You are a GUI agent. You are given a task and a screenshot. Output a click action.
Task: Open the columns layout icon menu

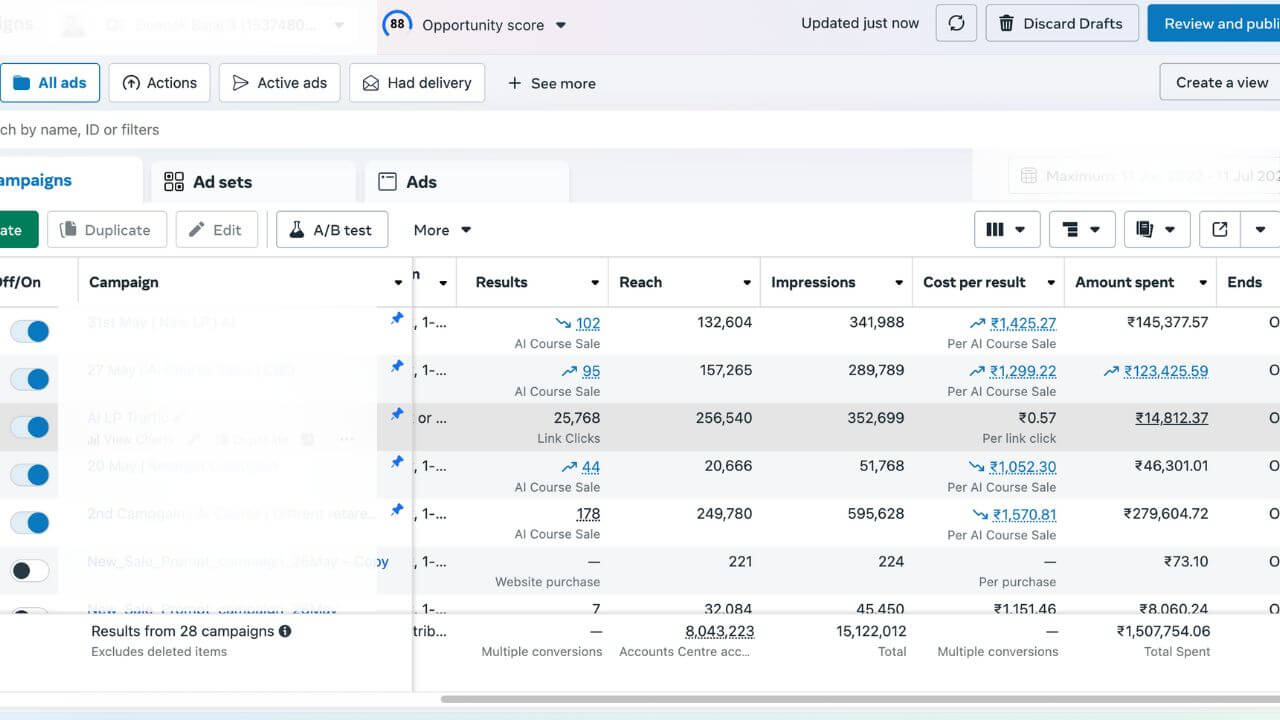[1006, 230]
